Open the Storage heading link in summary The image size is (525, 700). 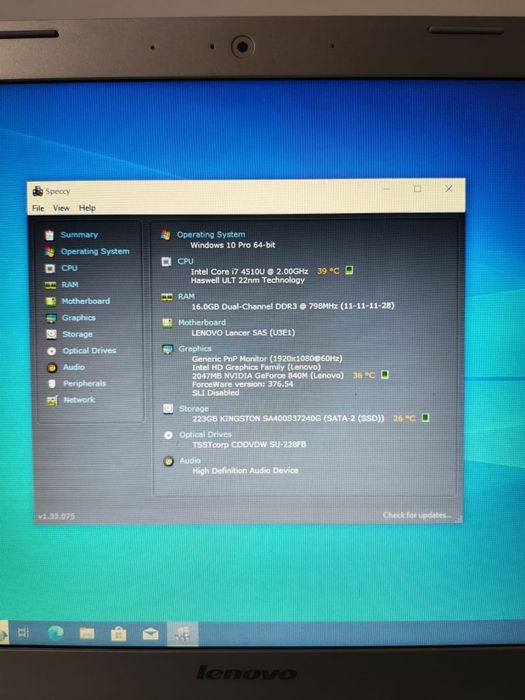(x=194, y=408)
